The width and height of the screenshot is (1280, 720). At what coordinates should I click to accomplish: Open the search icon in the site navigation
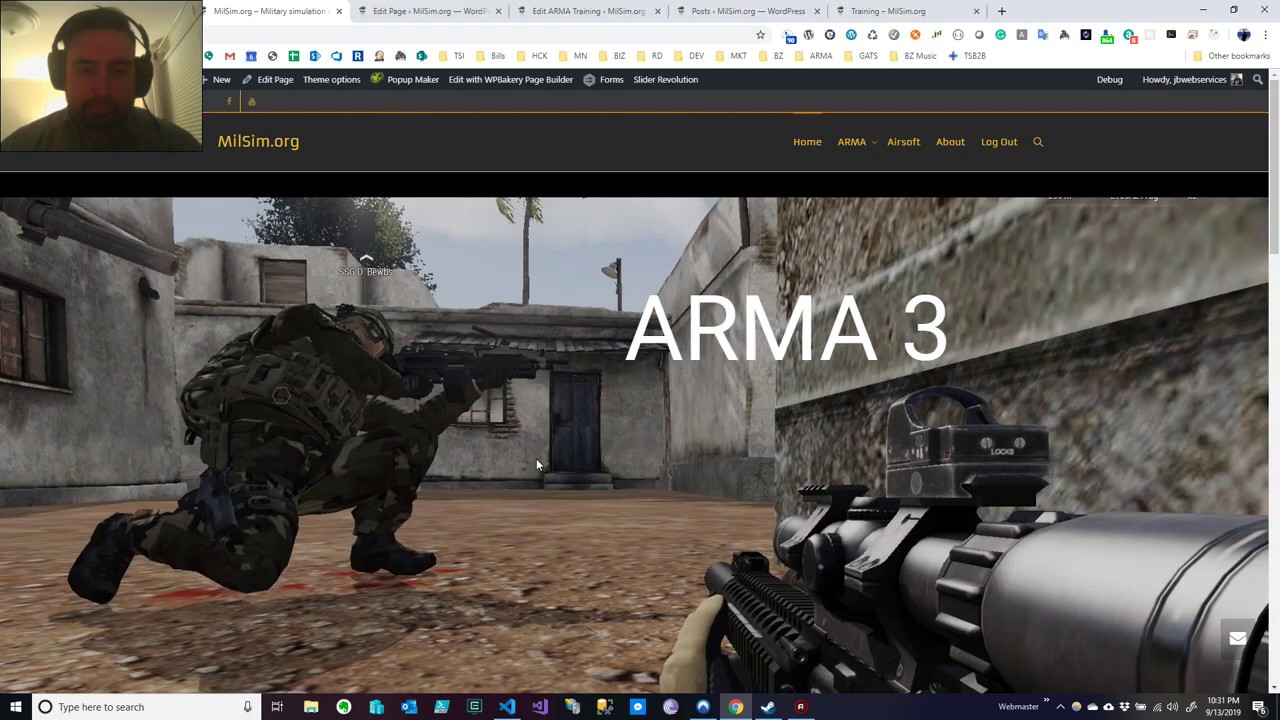tap(1038, 142)
